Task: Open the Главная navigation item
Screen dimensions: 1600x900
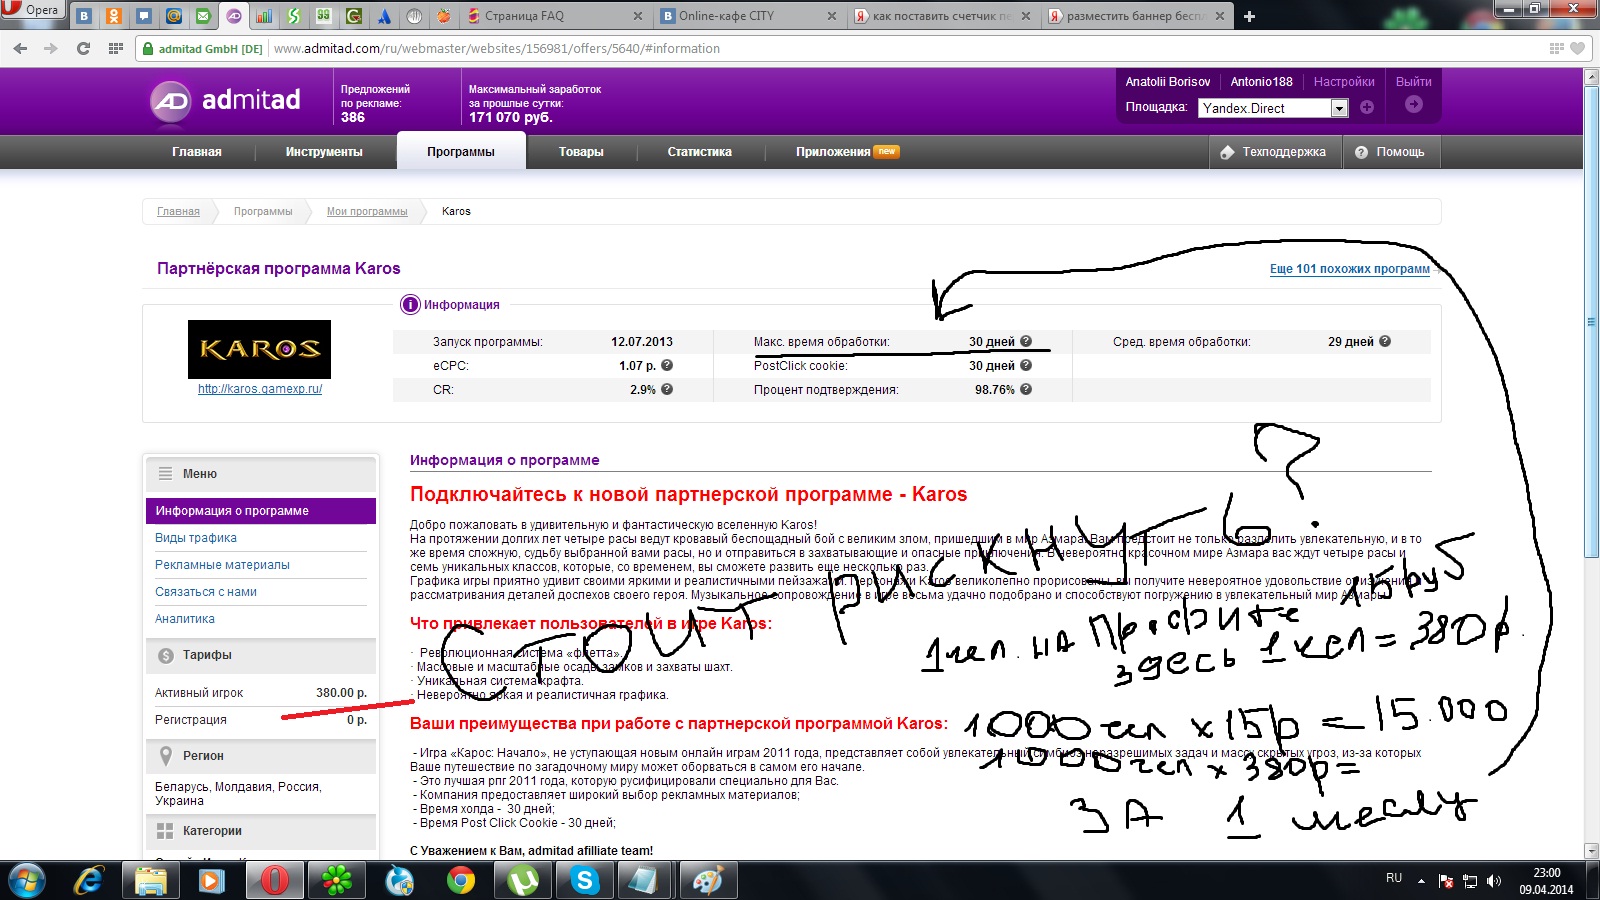Action: point(197,152)
